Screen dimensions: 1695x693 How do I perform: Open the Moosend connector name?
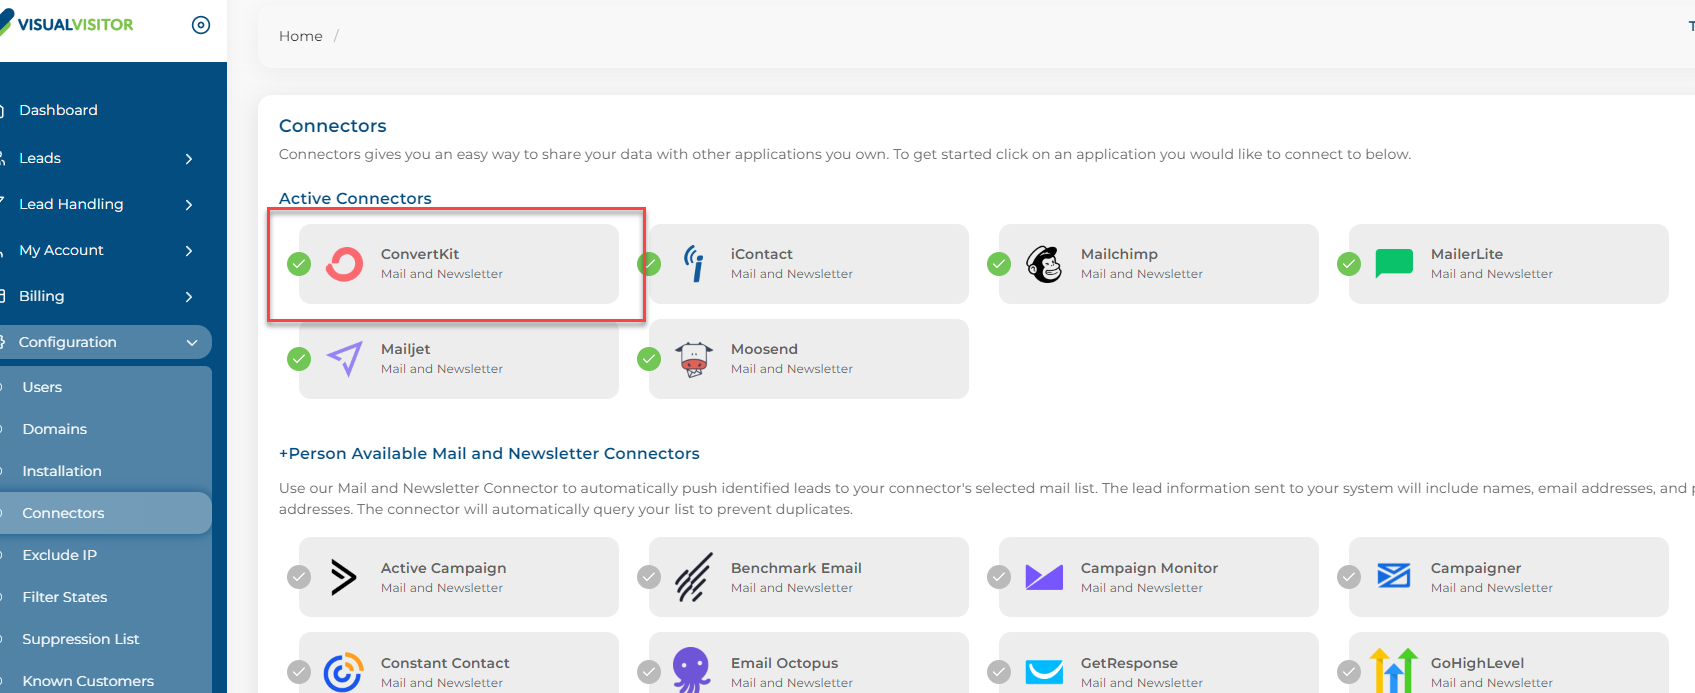coord(764,349)
